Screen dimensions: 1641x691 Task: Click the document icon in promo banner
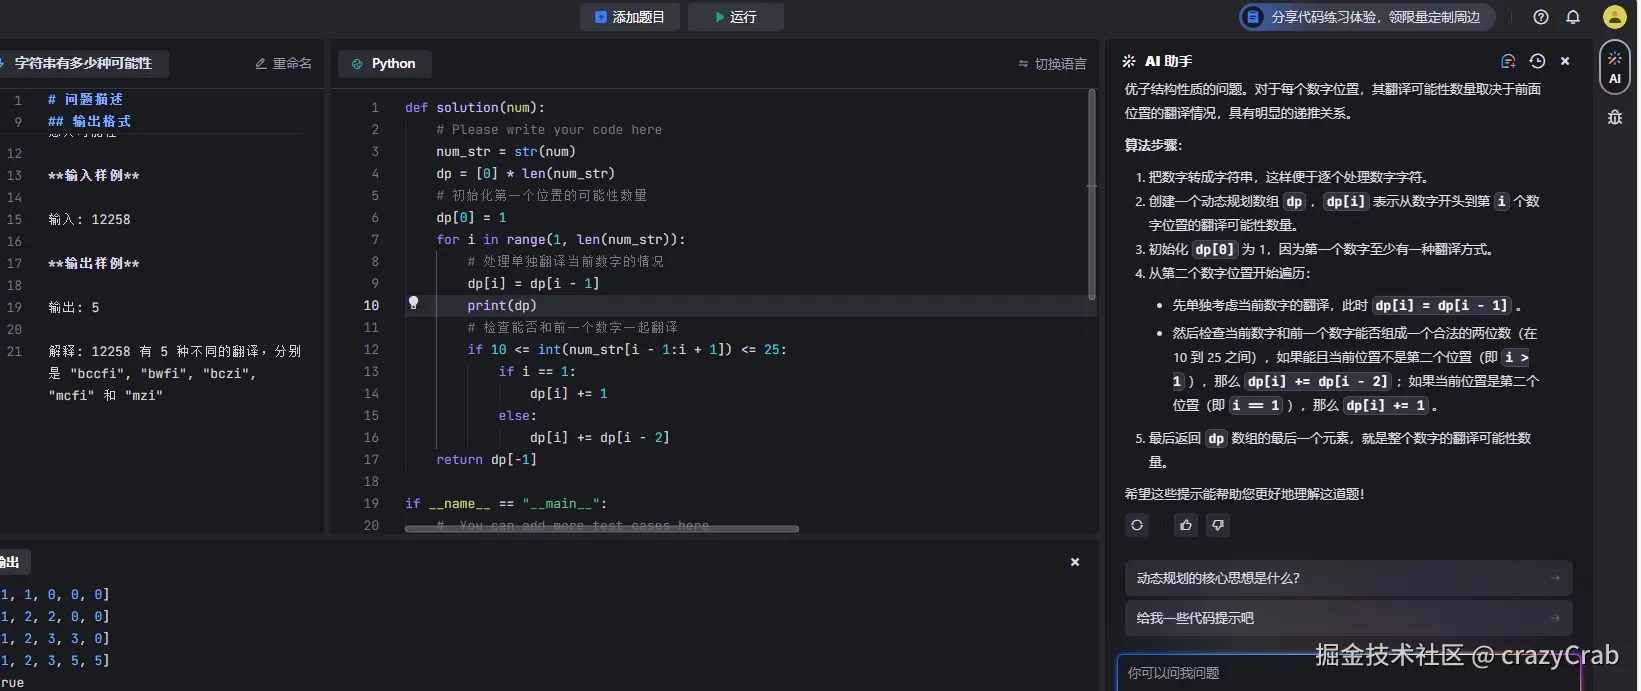1253,17
